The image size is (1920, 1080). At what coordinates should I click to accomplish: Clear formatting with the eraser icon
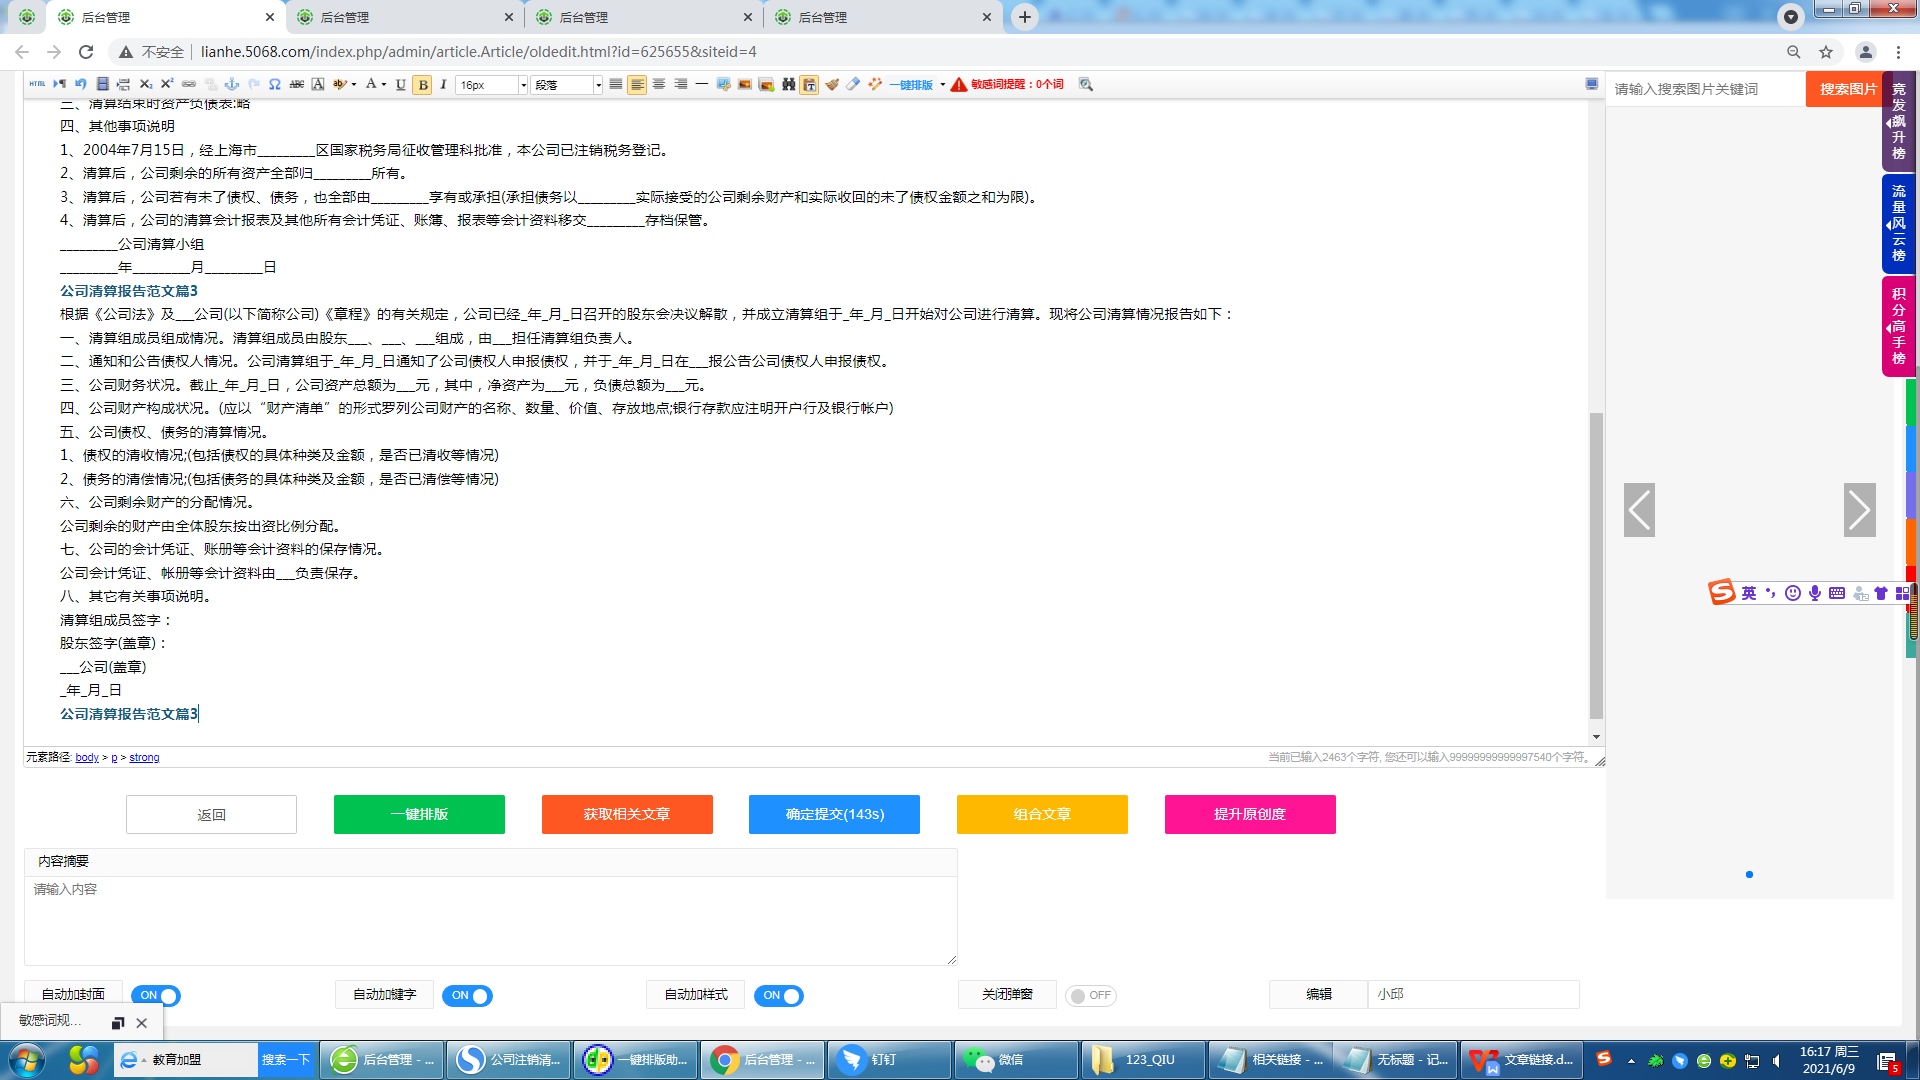[x=850, y=84]
